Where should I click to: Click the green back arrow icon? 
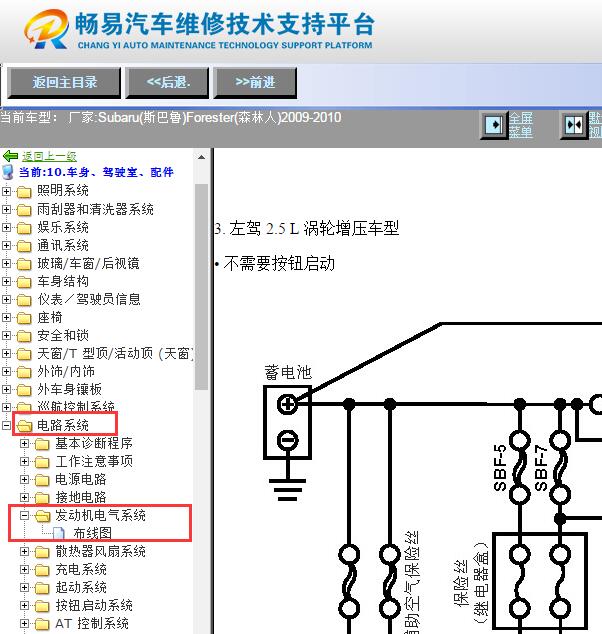pos(10,156)
